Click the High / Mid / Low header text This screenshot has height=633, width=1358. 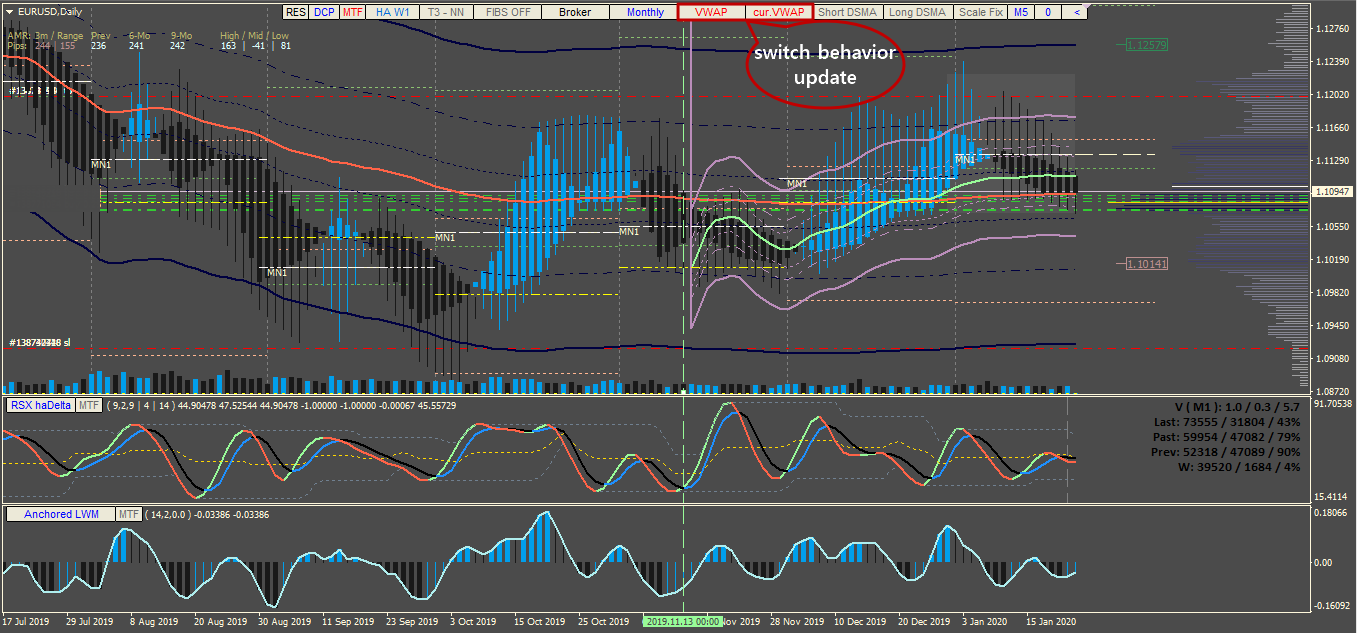point(255,35)
